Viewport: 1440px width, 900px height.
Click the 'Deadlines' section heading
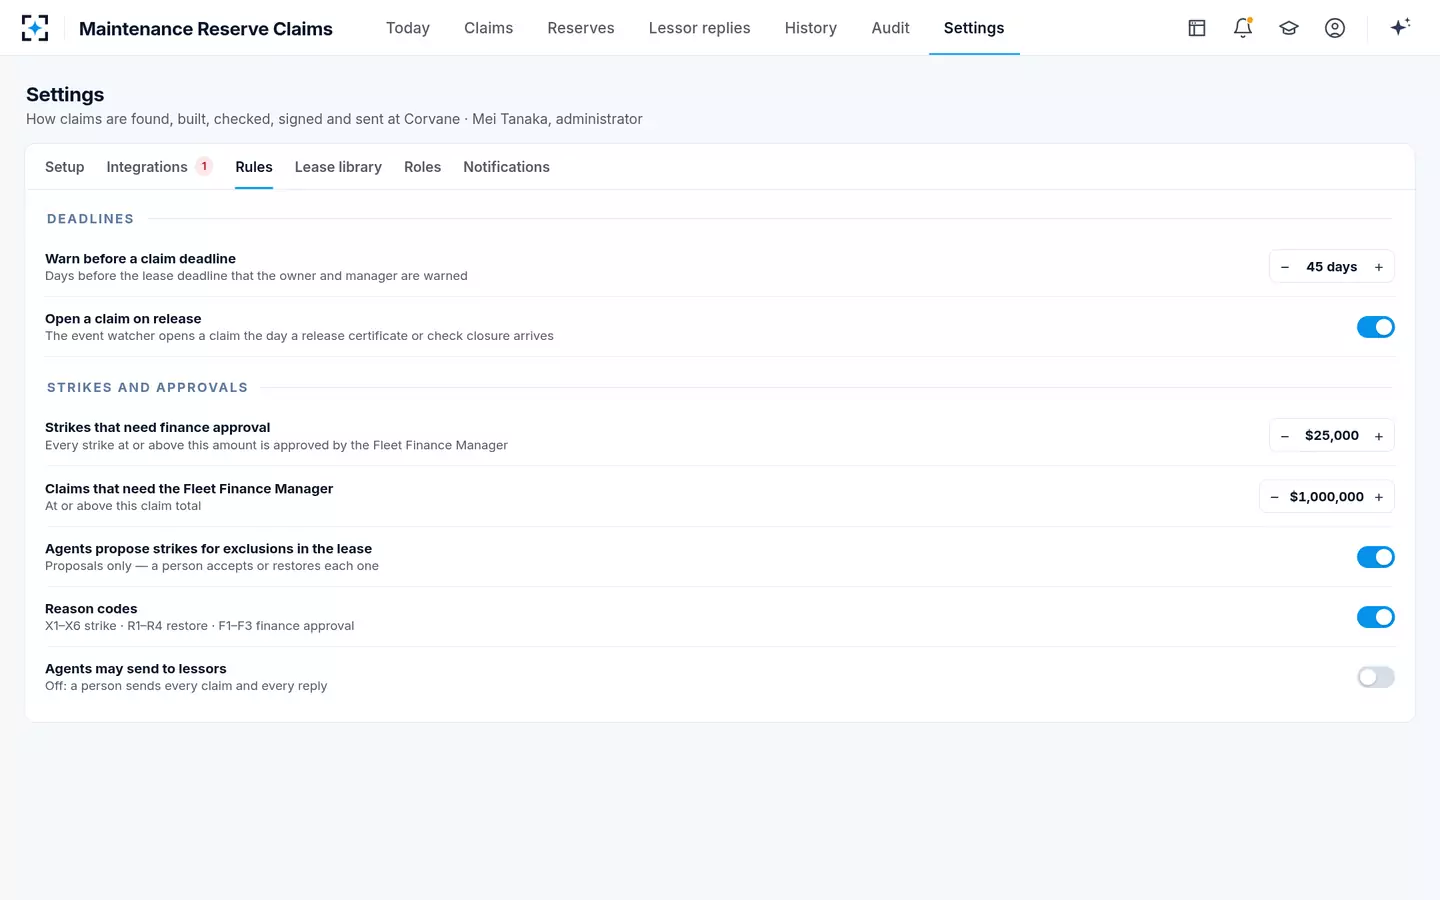pyautogui.click(x=90, y=219)
